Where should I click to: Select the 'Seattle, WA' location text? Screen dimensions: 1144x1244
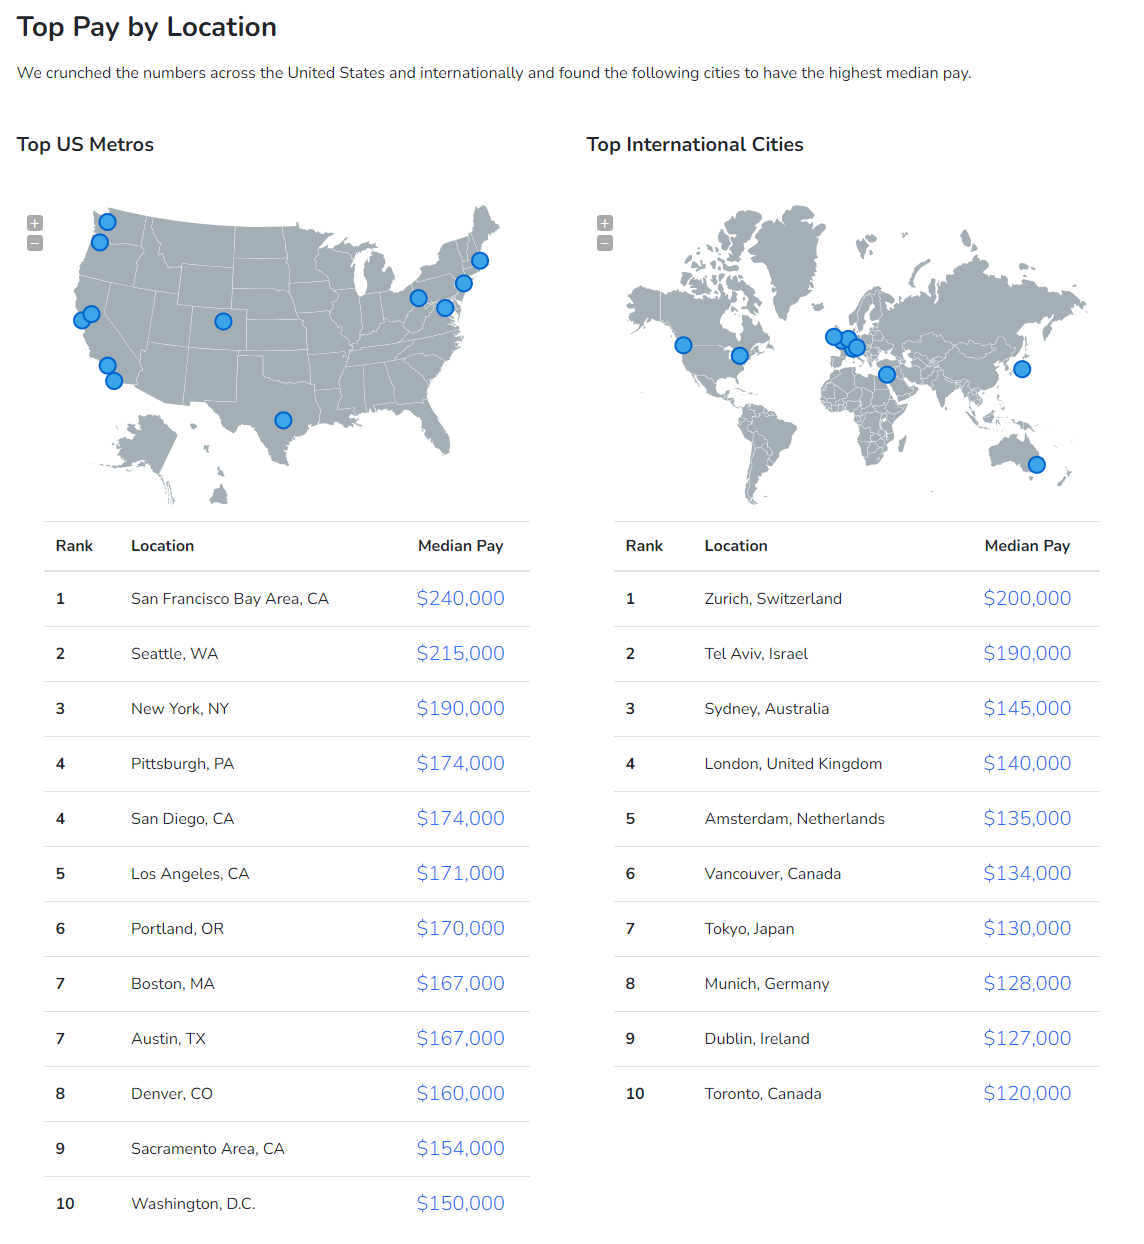175,653
